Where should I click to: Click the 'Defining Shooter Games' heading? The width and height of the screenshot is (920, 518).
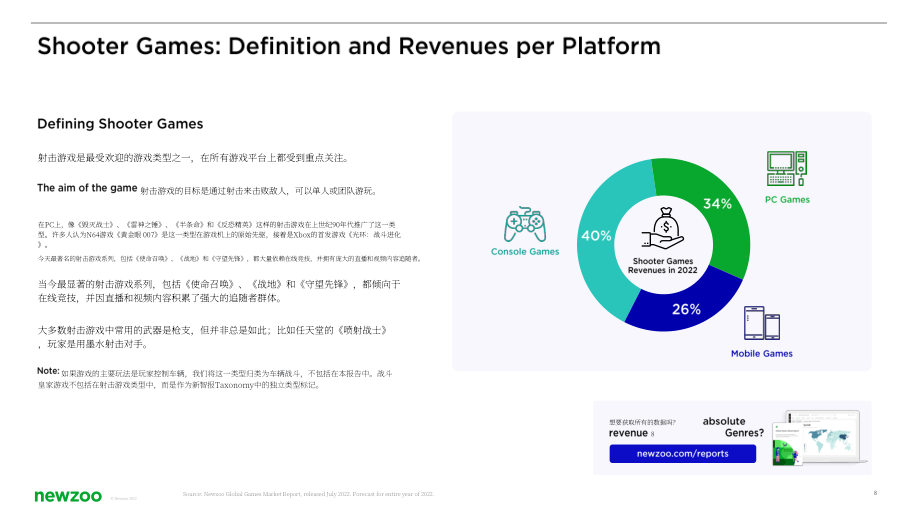coord(120,124)
